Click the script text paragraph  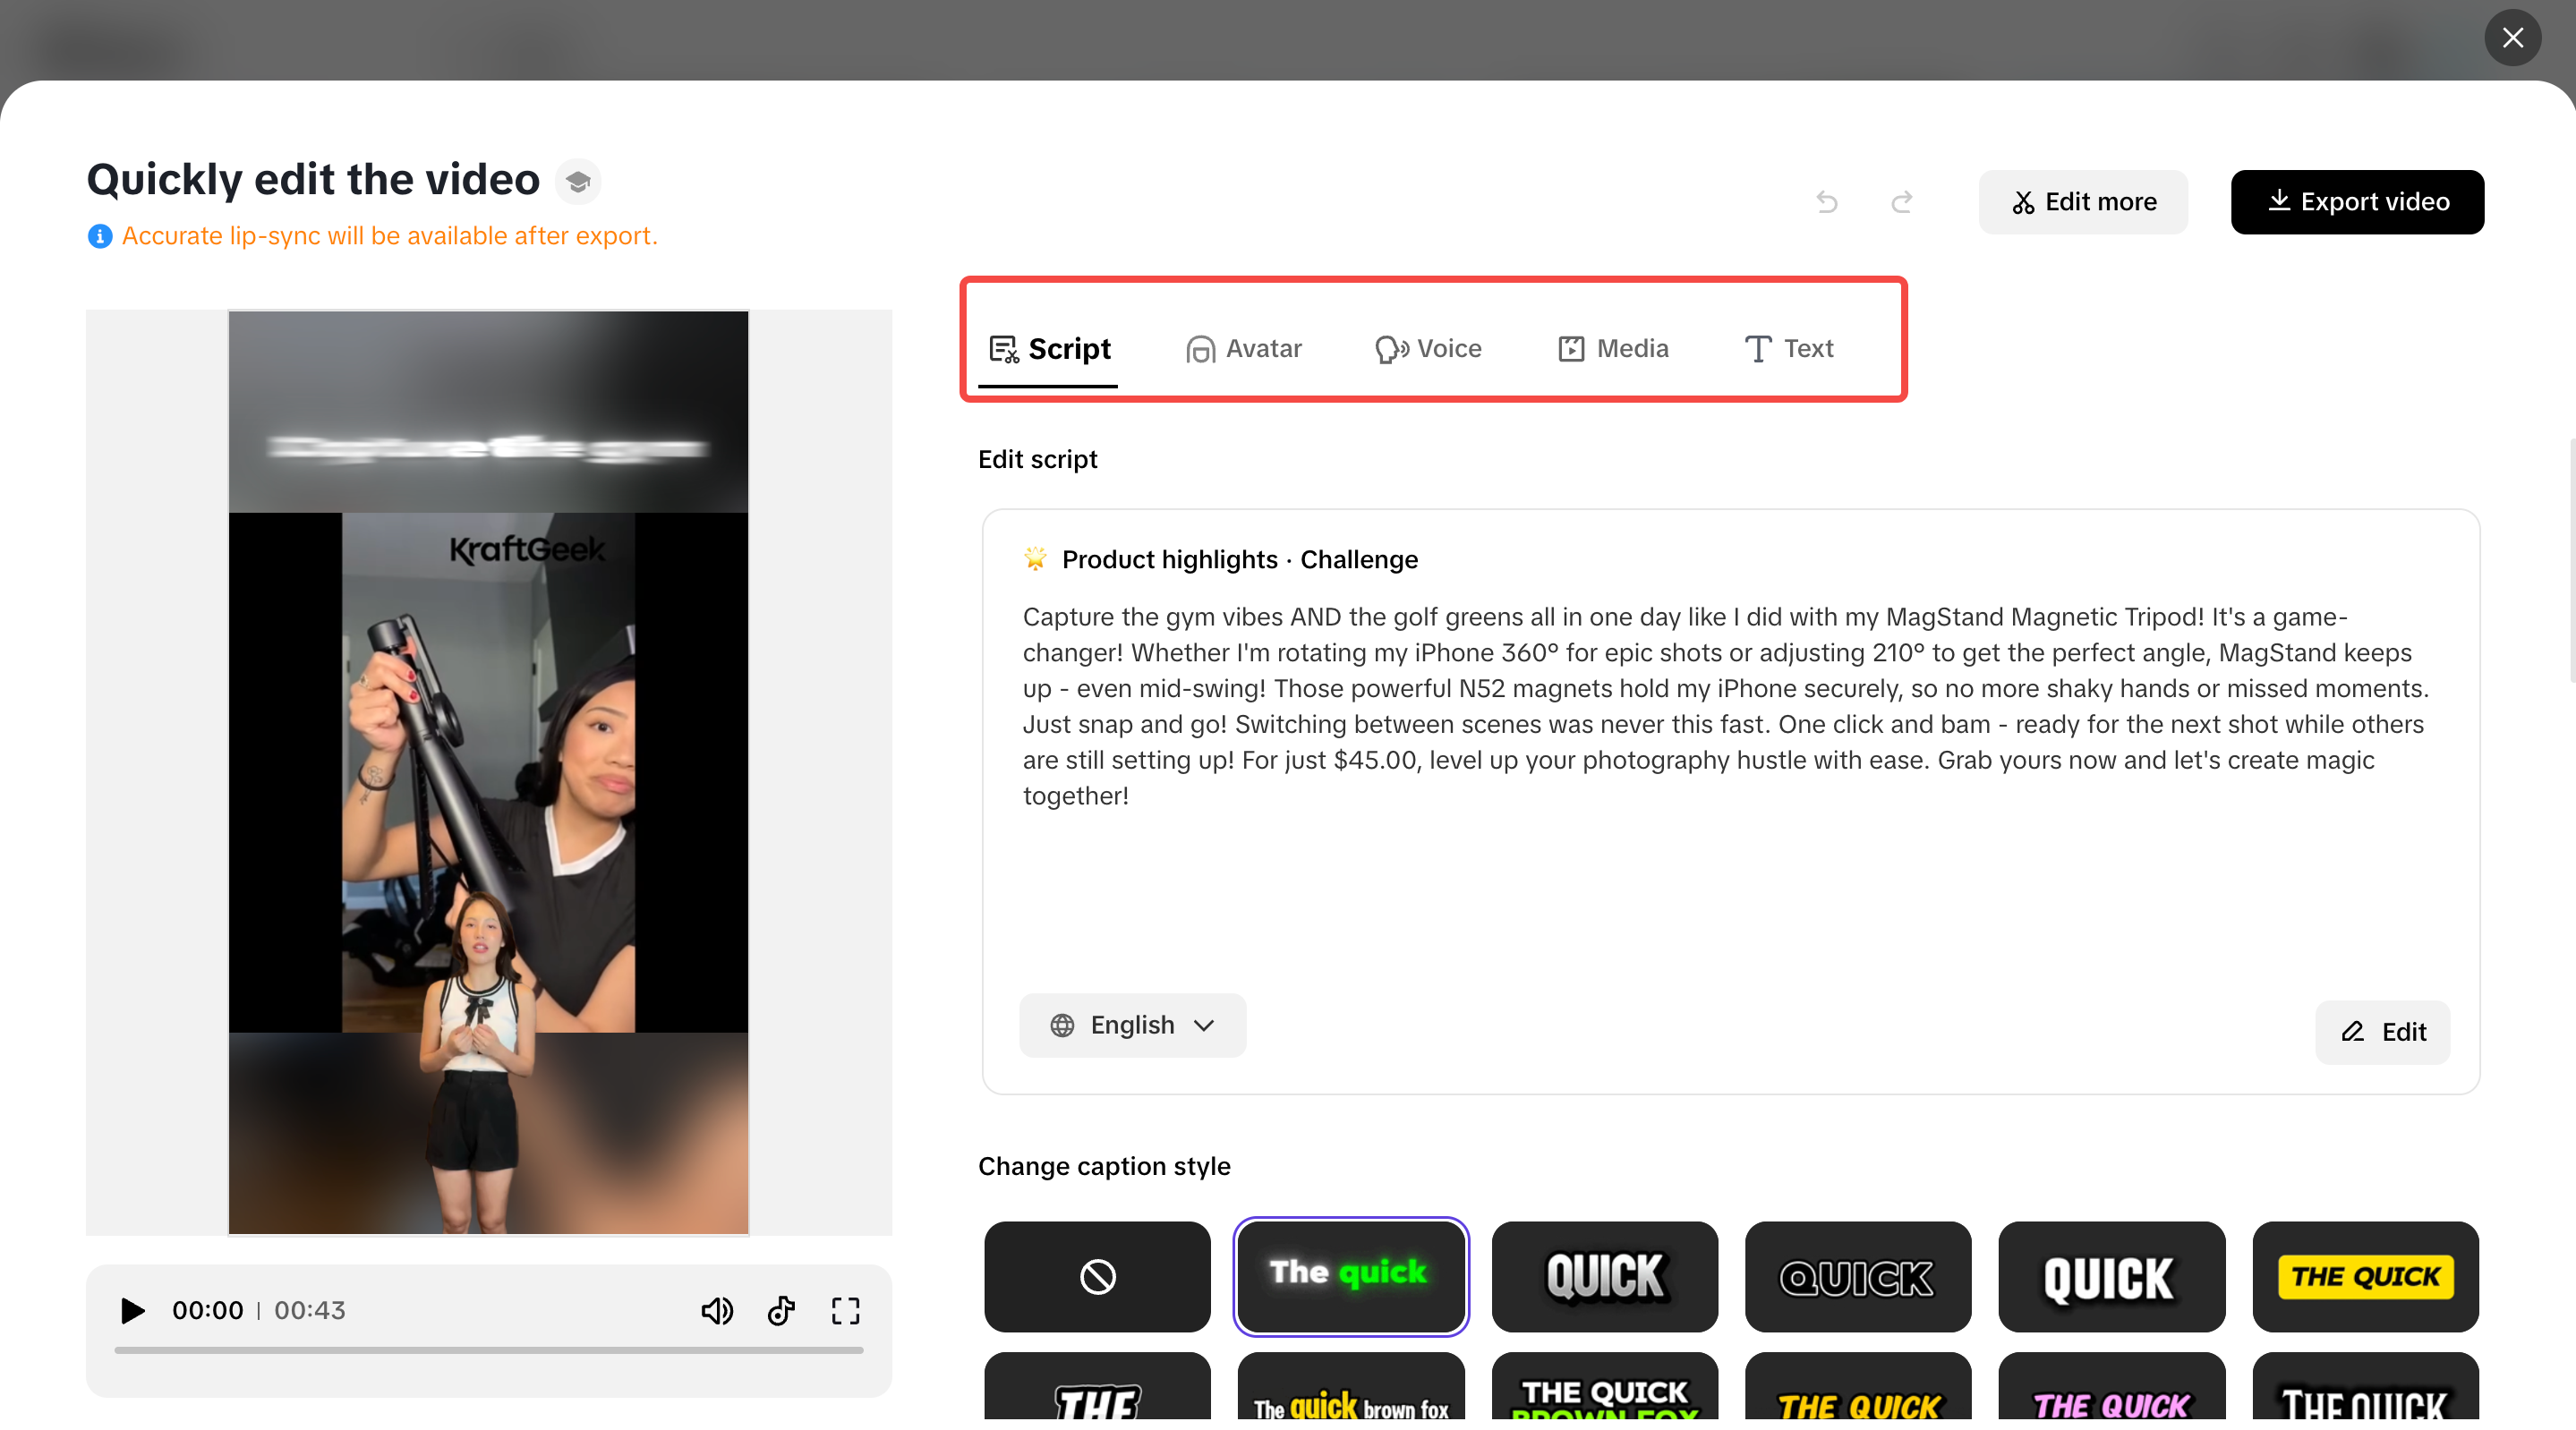pyautogui.click(x=1726, y=706)
